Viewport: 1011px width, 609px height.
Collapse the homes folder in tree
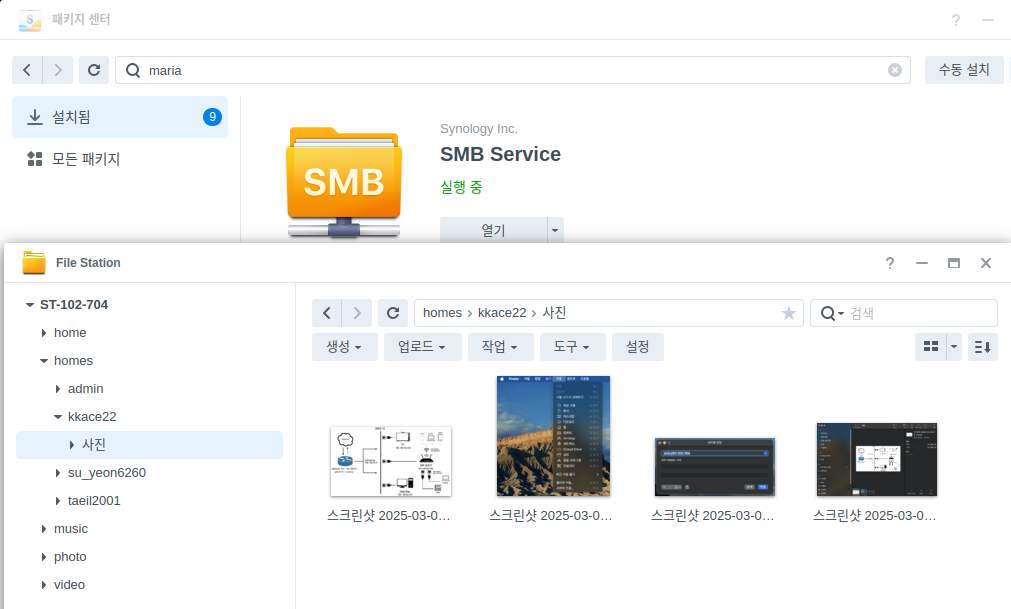44,361
